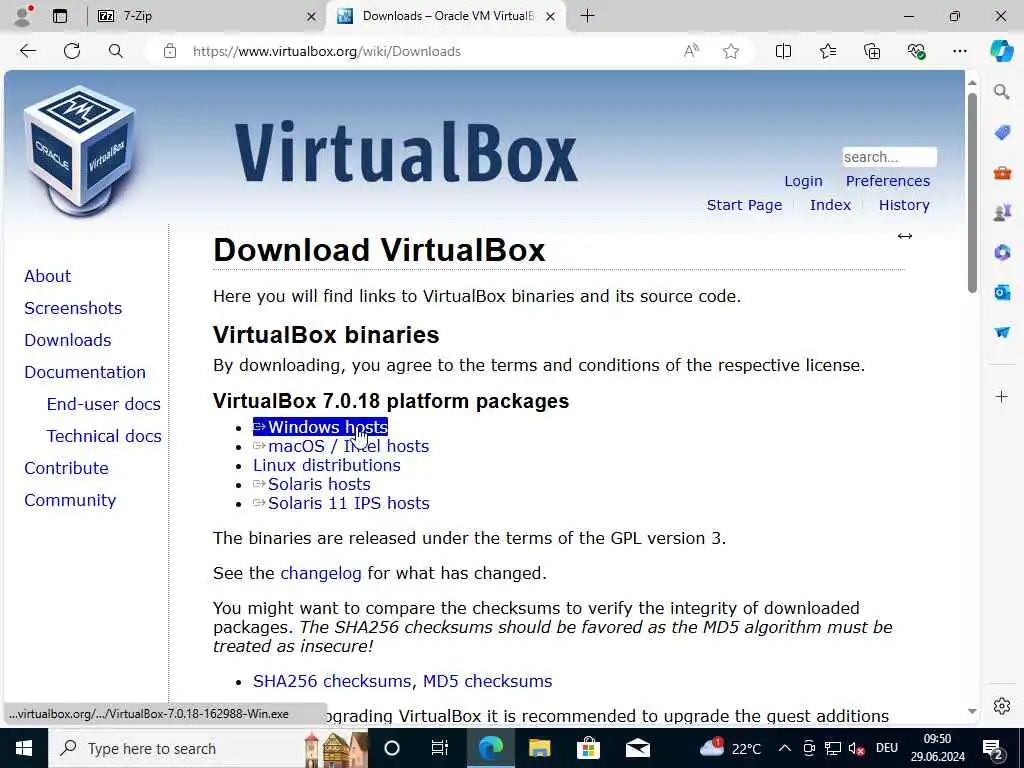The height and width of the screenshot is (768, 1024).
Task: Open the browser profile avatar icon
Action: point(23,16)
